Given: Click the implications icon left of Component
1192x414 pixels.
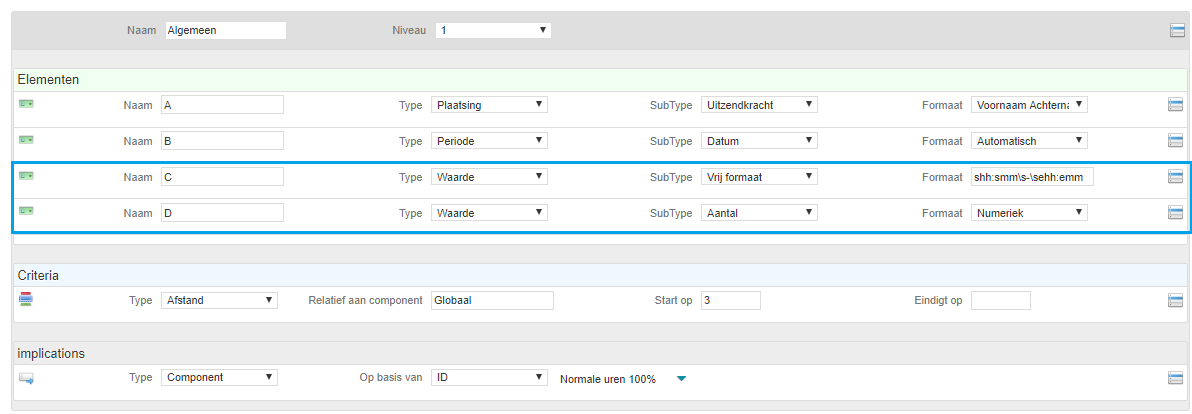Looking at the screenshot, I should 26,377.
